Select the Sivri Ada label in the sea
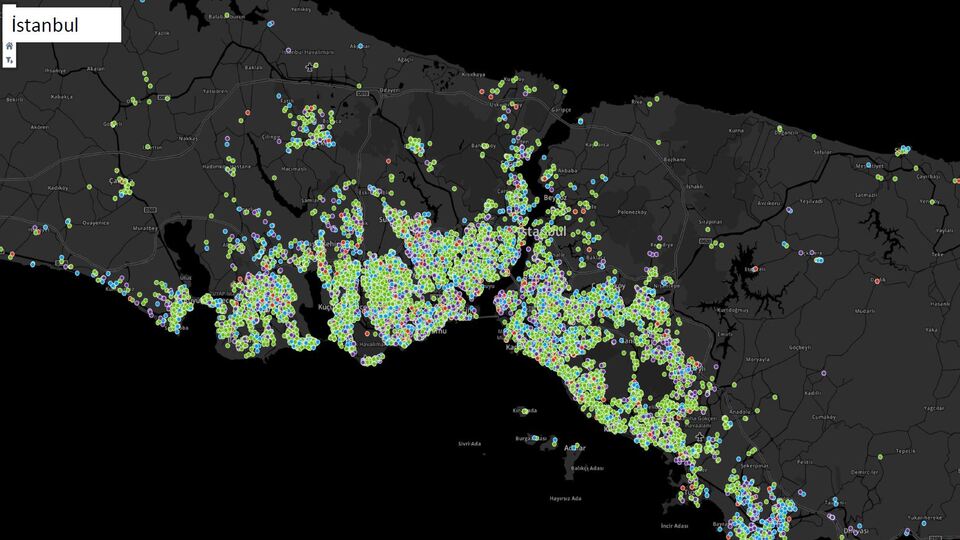The image size is (960, 540). click(470, 443)
